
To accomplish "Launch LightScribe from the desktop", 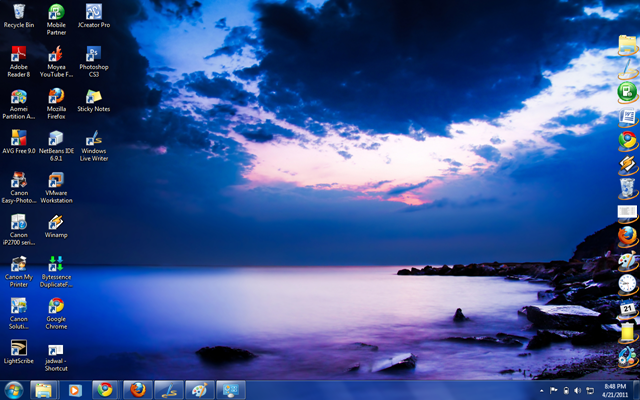I will tap(19, 352).
